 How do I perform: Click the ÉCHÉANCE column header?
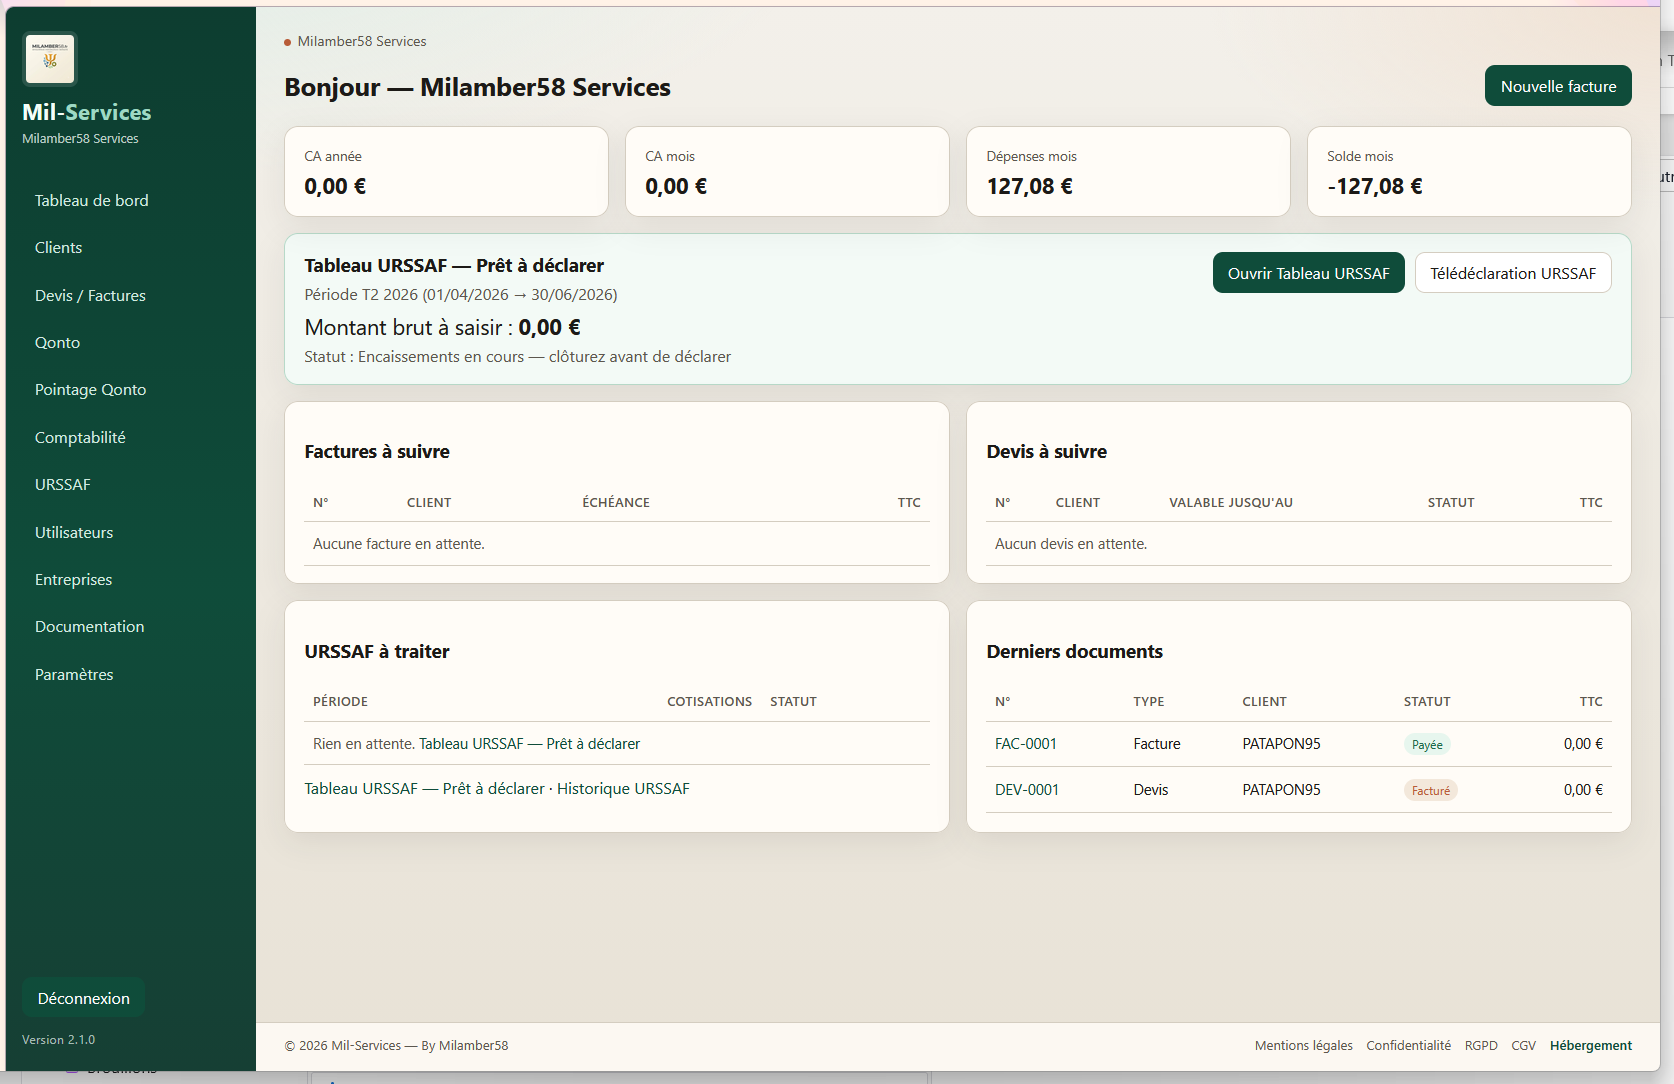[x=616, y=503]
